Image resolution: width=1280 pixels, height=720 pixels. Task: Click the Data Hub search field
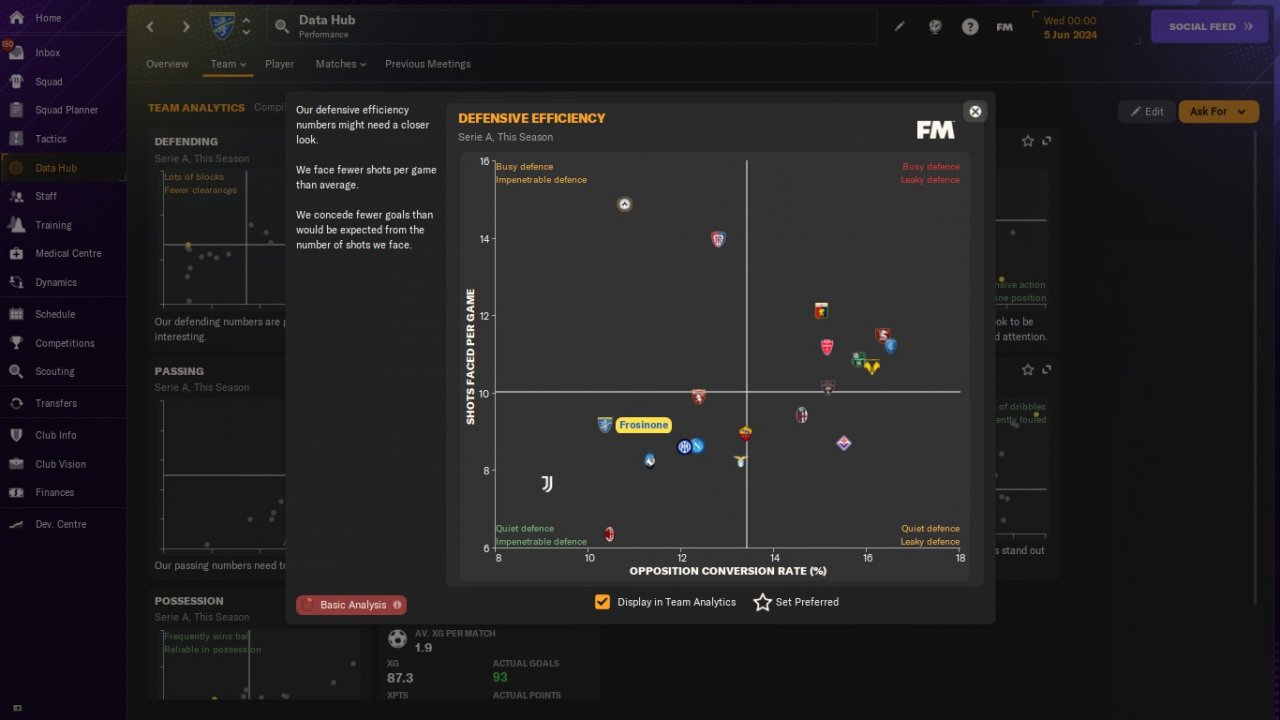572,27
